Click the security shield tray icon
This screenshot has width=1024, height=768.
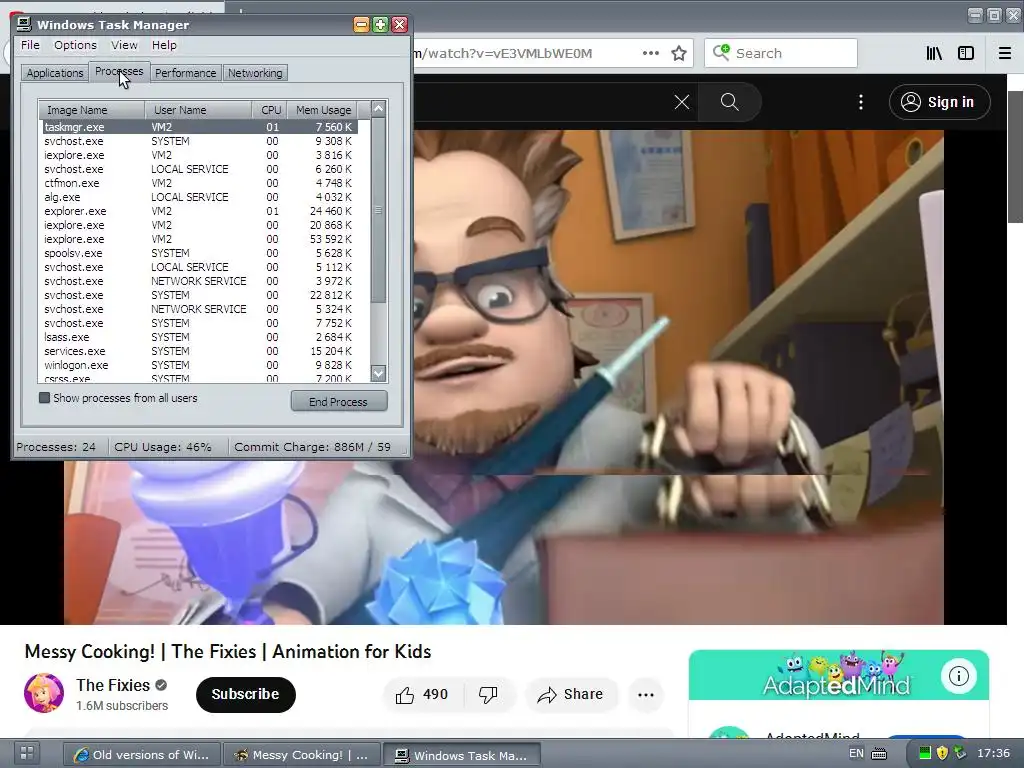click(x=942, y=754)
